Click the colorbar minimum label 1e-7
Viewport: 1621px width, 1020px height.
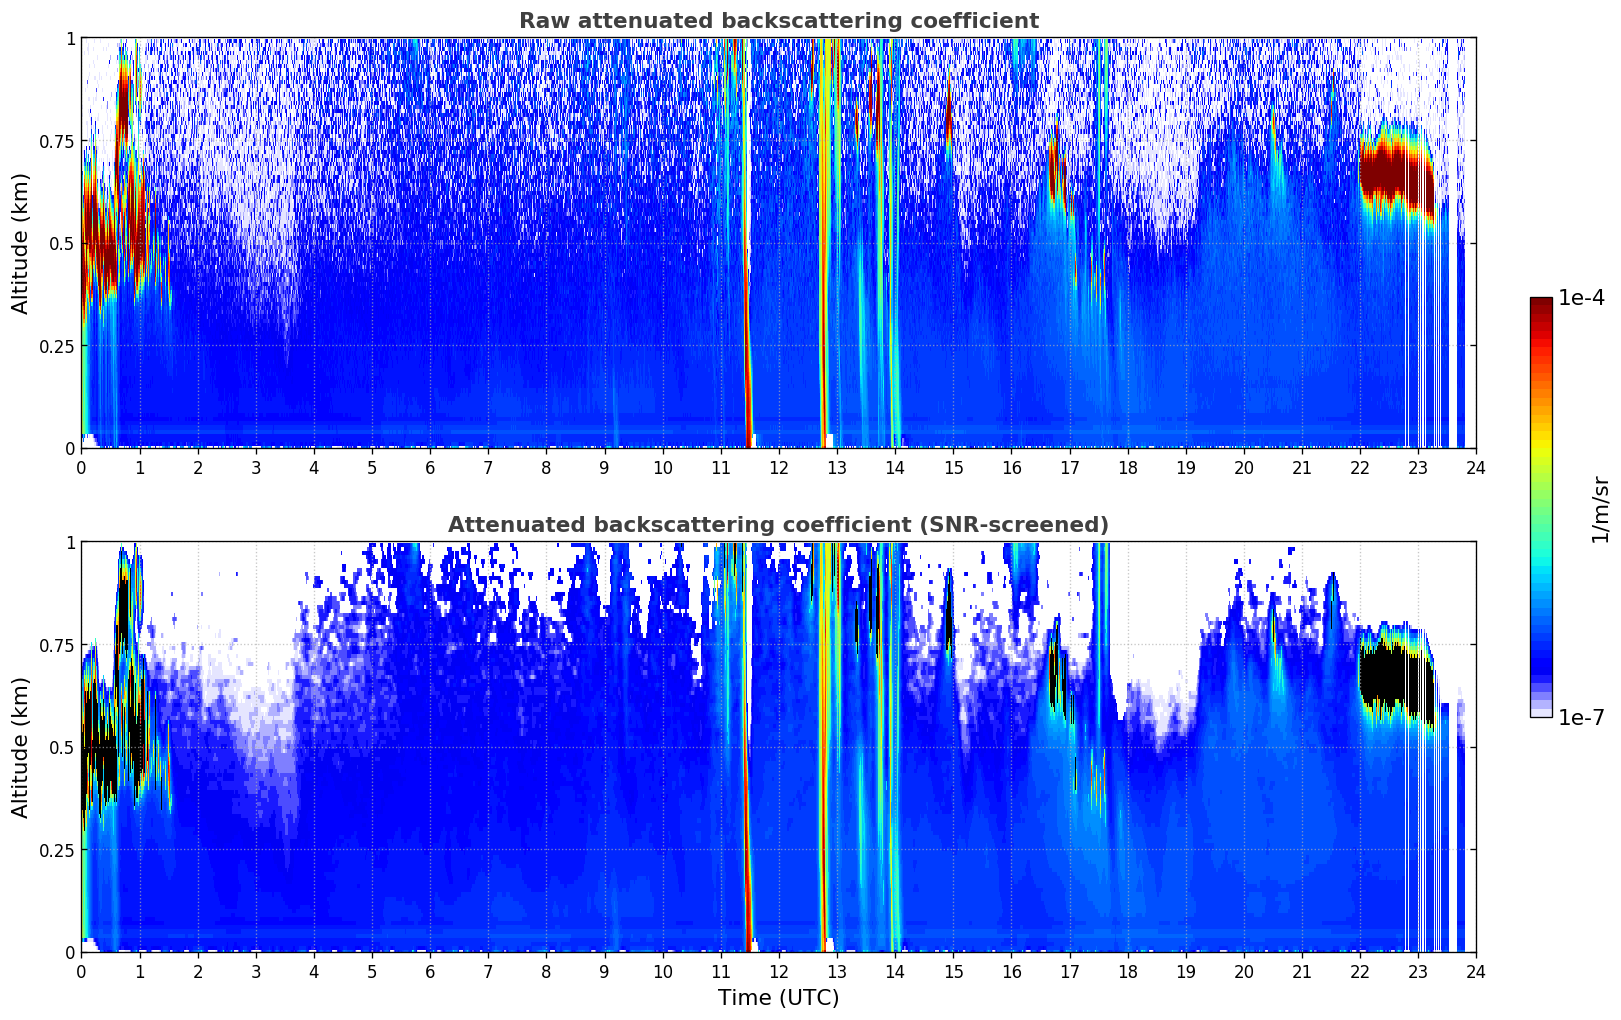pyautogui.click(x=1581, y=718)
